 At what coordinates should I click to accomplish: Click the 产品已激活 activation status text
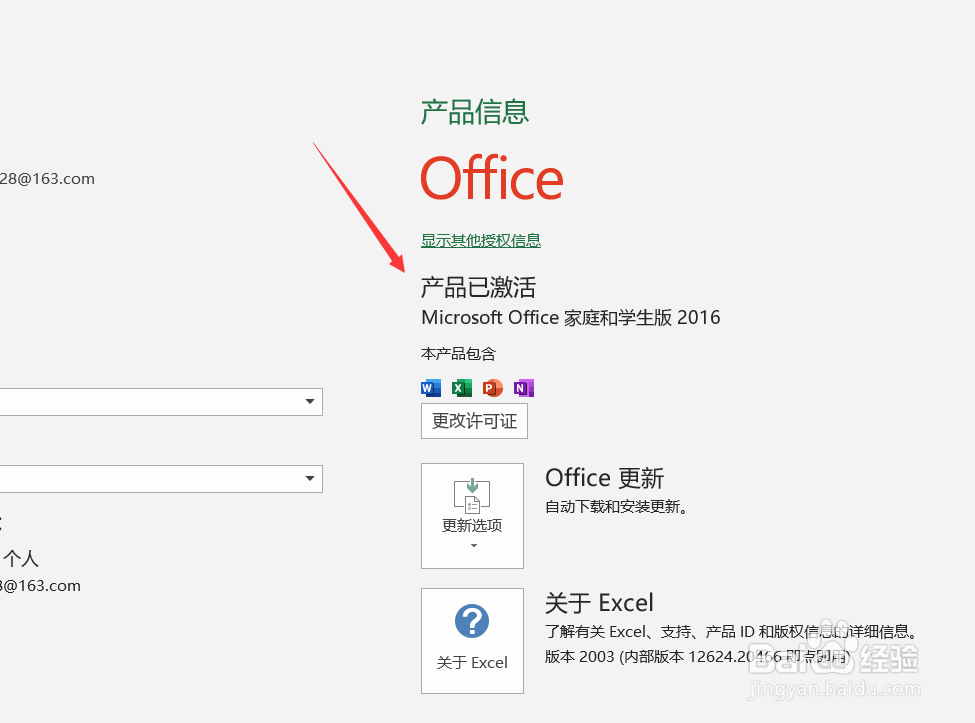(x=478, y=287)
